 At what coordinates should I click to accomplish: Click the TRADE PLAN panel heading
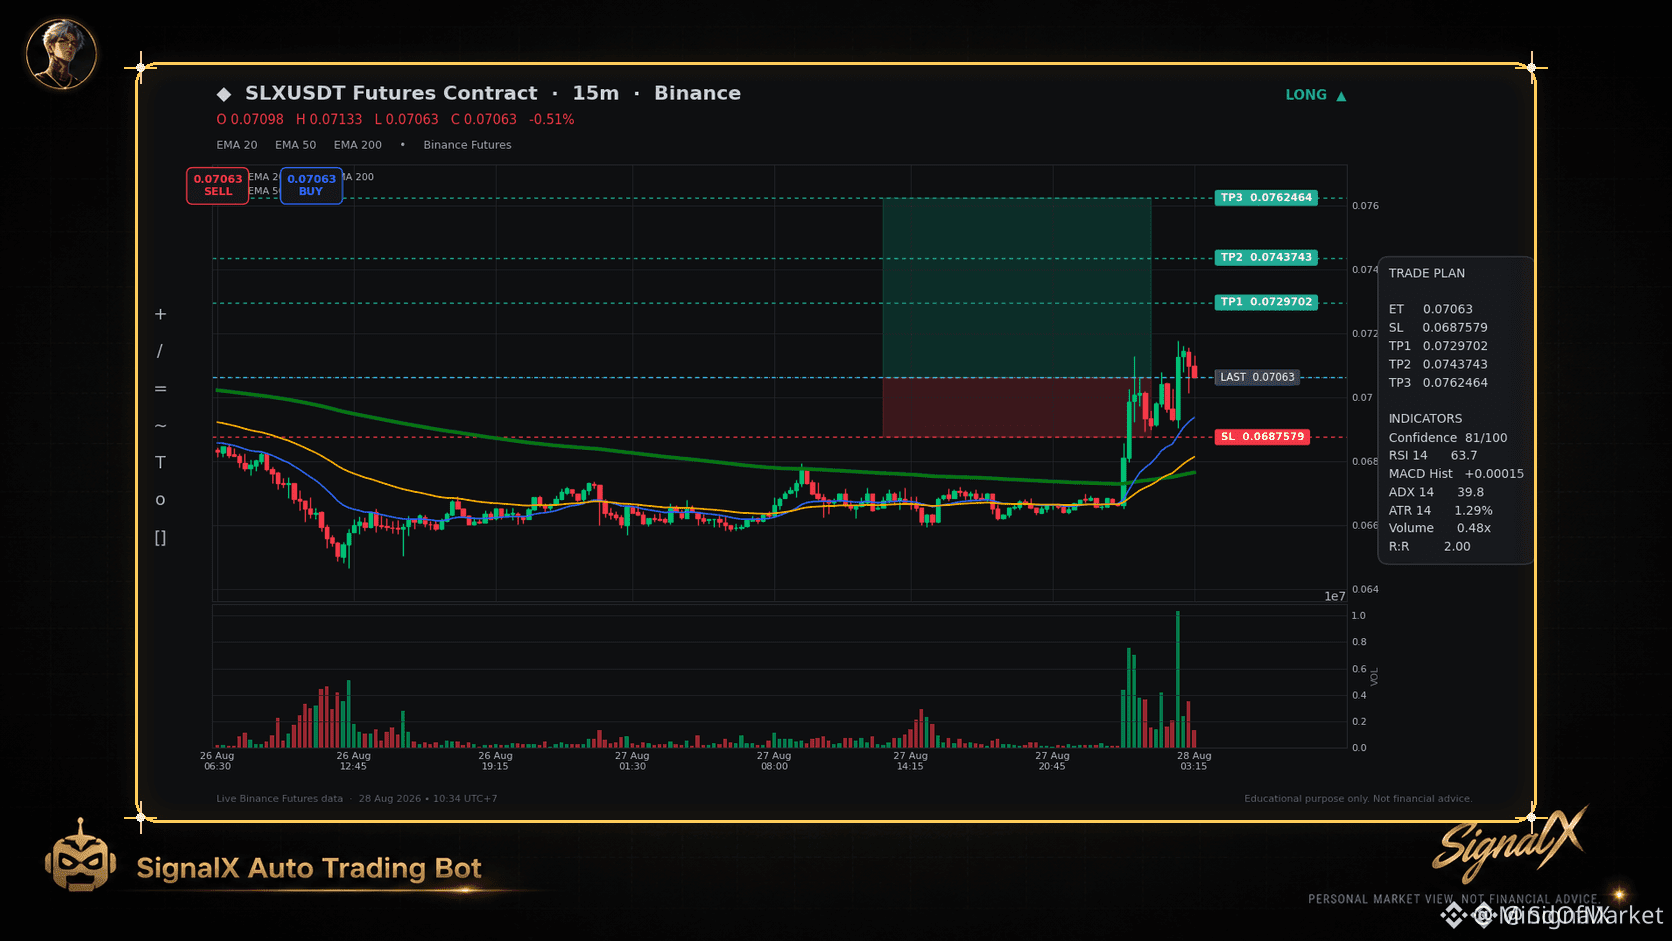pos(1427,273)
